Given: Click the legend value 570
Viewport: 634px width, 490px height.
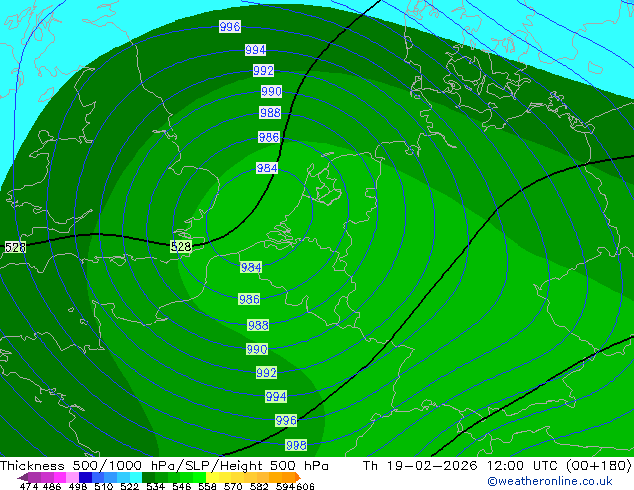Looking at the screenshot, I should [233, 486].
